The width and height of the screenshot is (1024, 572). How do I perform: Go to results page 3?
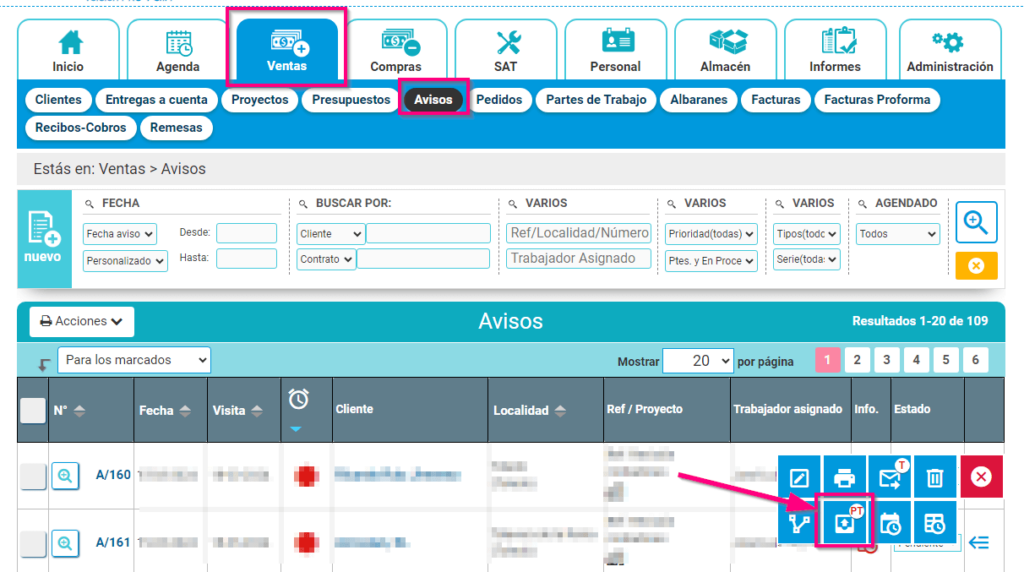pos(886,360)
